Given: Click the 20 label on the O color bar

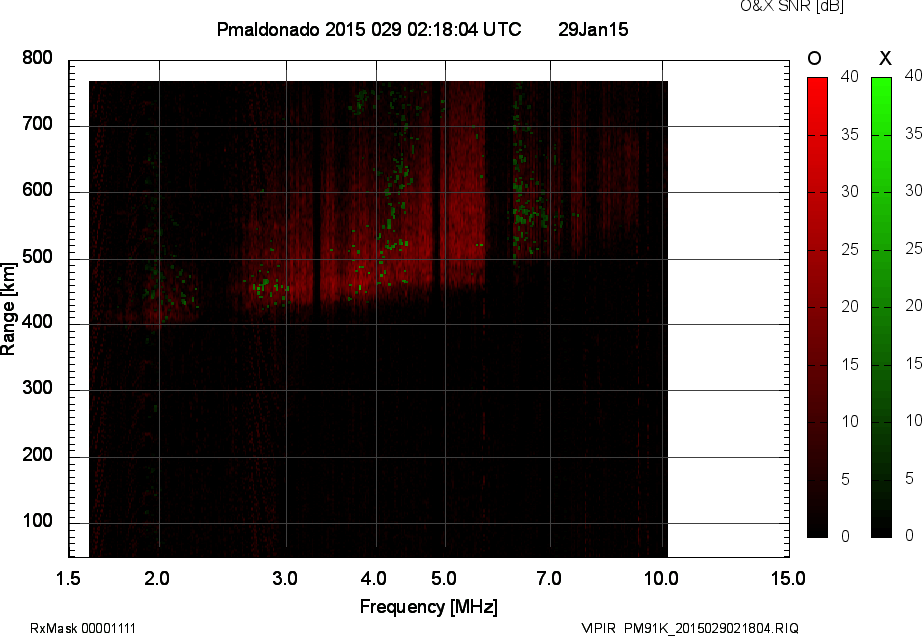Looking at the screenshot, I should [x=850, y=306].
